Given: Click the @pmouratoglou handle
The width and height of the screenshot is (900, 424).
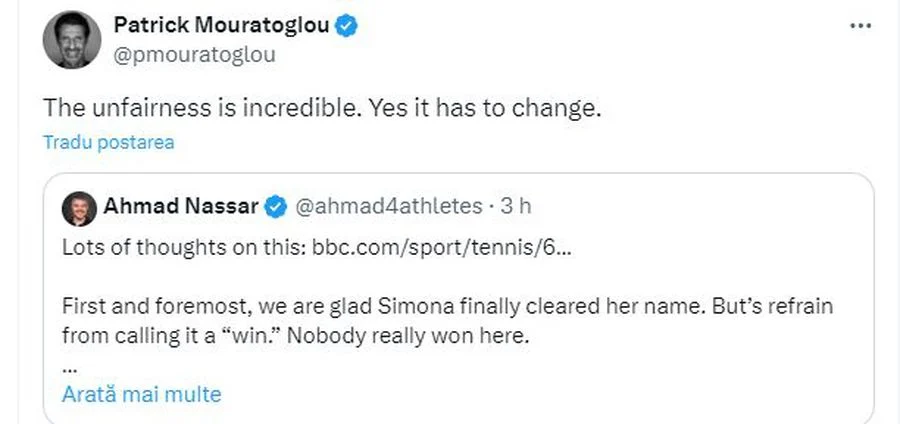Looking at the screenshot, I should coord(195,55).
